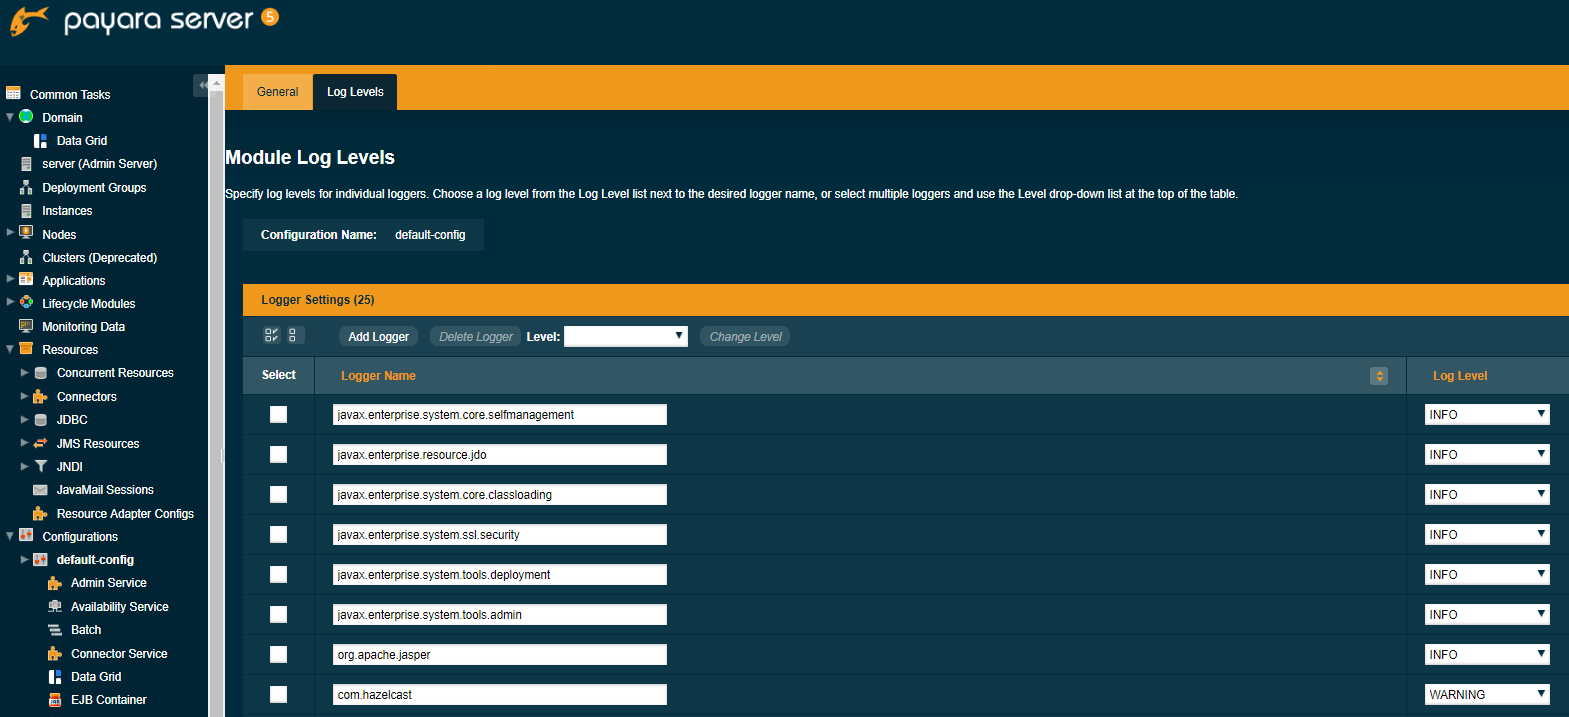Click the select-all icon in logger toolbar
Viewport: 1569px width, 717px height.
click(271, 336)
